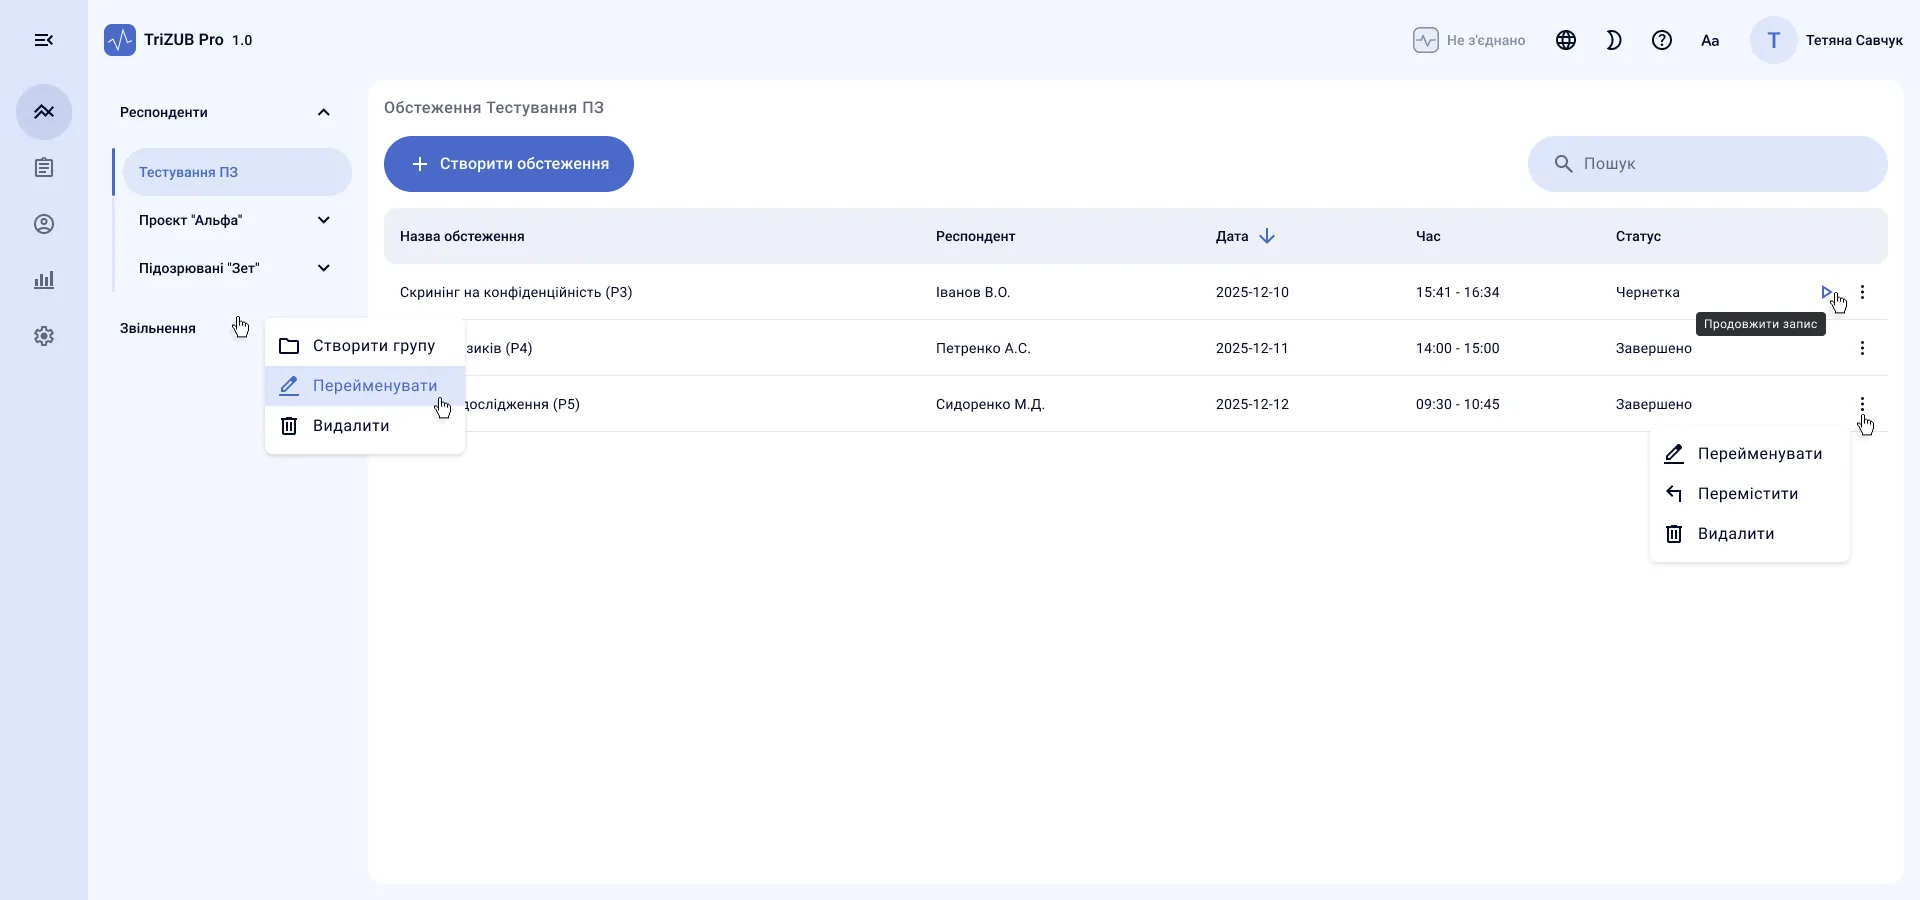Choose Перемістити from the row menu
This screenshot has width=1920, height=900.
[x=1750, y=494]
